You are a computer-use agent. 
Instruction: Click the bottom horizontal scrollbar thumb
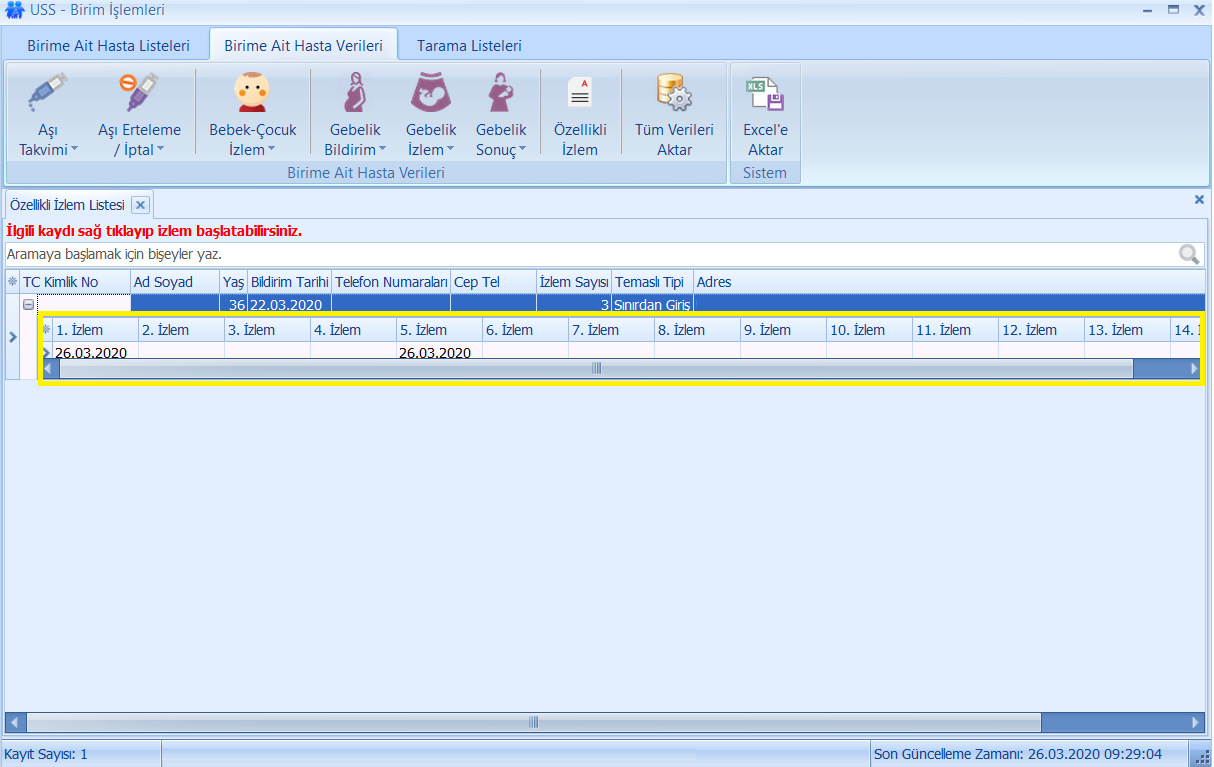pyautogui.click(x=533, y=722)
